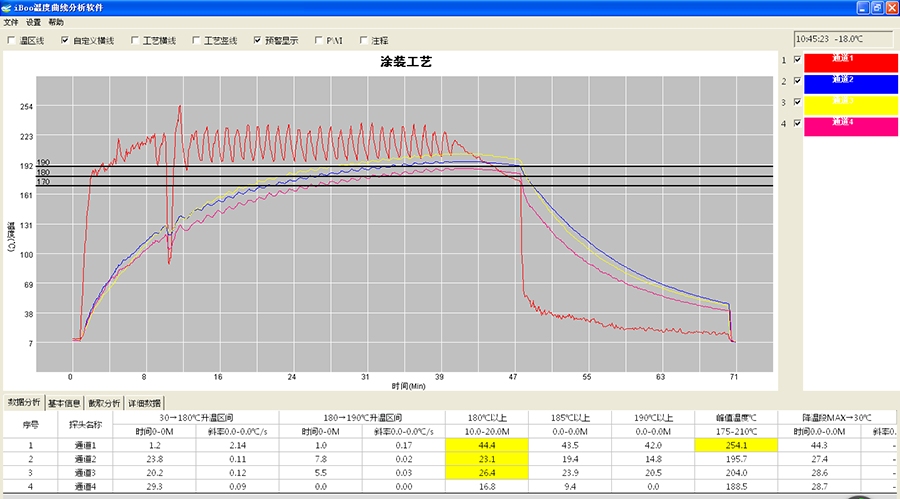900x499 pixels.
Task: Open the 设置 menu
Action: (x=33, y=22)
